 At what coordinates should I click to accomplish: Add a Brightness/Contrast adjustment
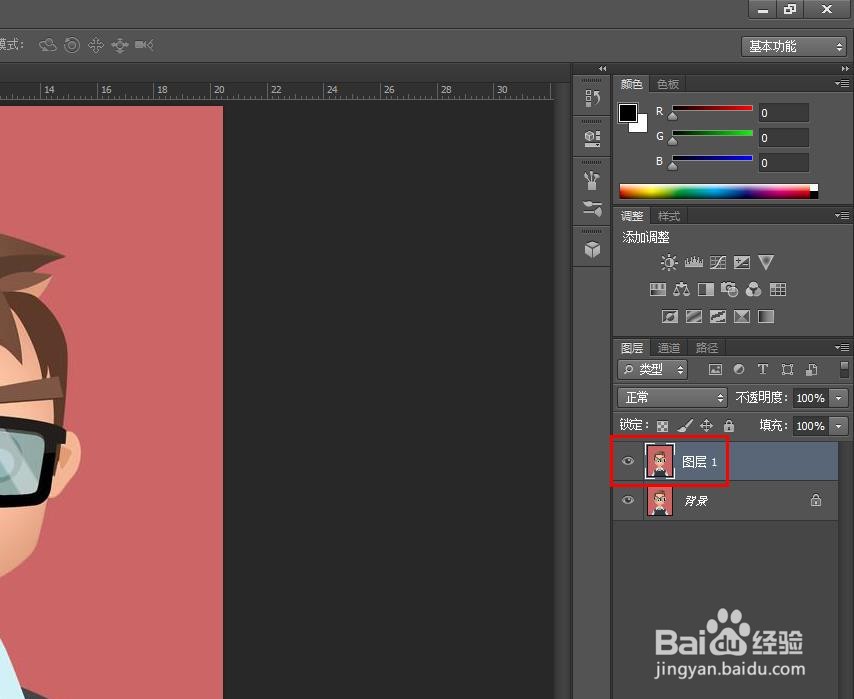pyautogui.click(x=669, y=263)
